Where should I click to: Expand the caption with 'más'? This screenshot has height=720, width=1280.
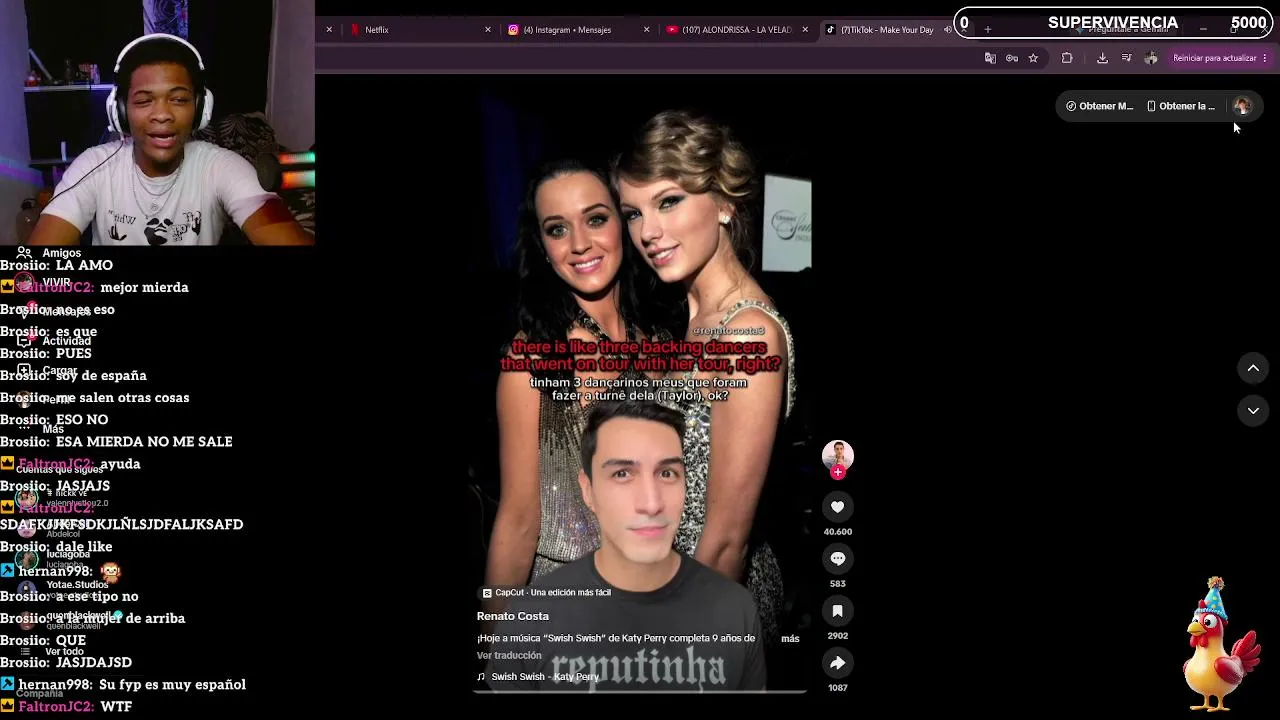(x=790, y=638)
